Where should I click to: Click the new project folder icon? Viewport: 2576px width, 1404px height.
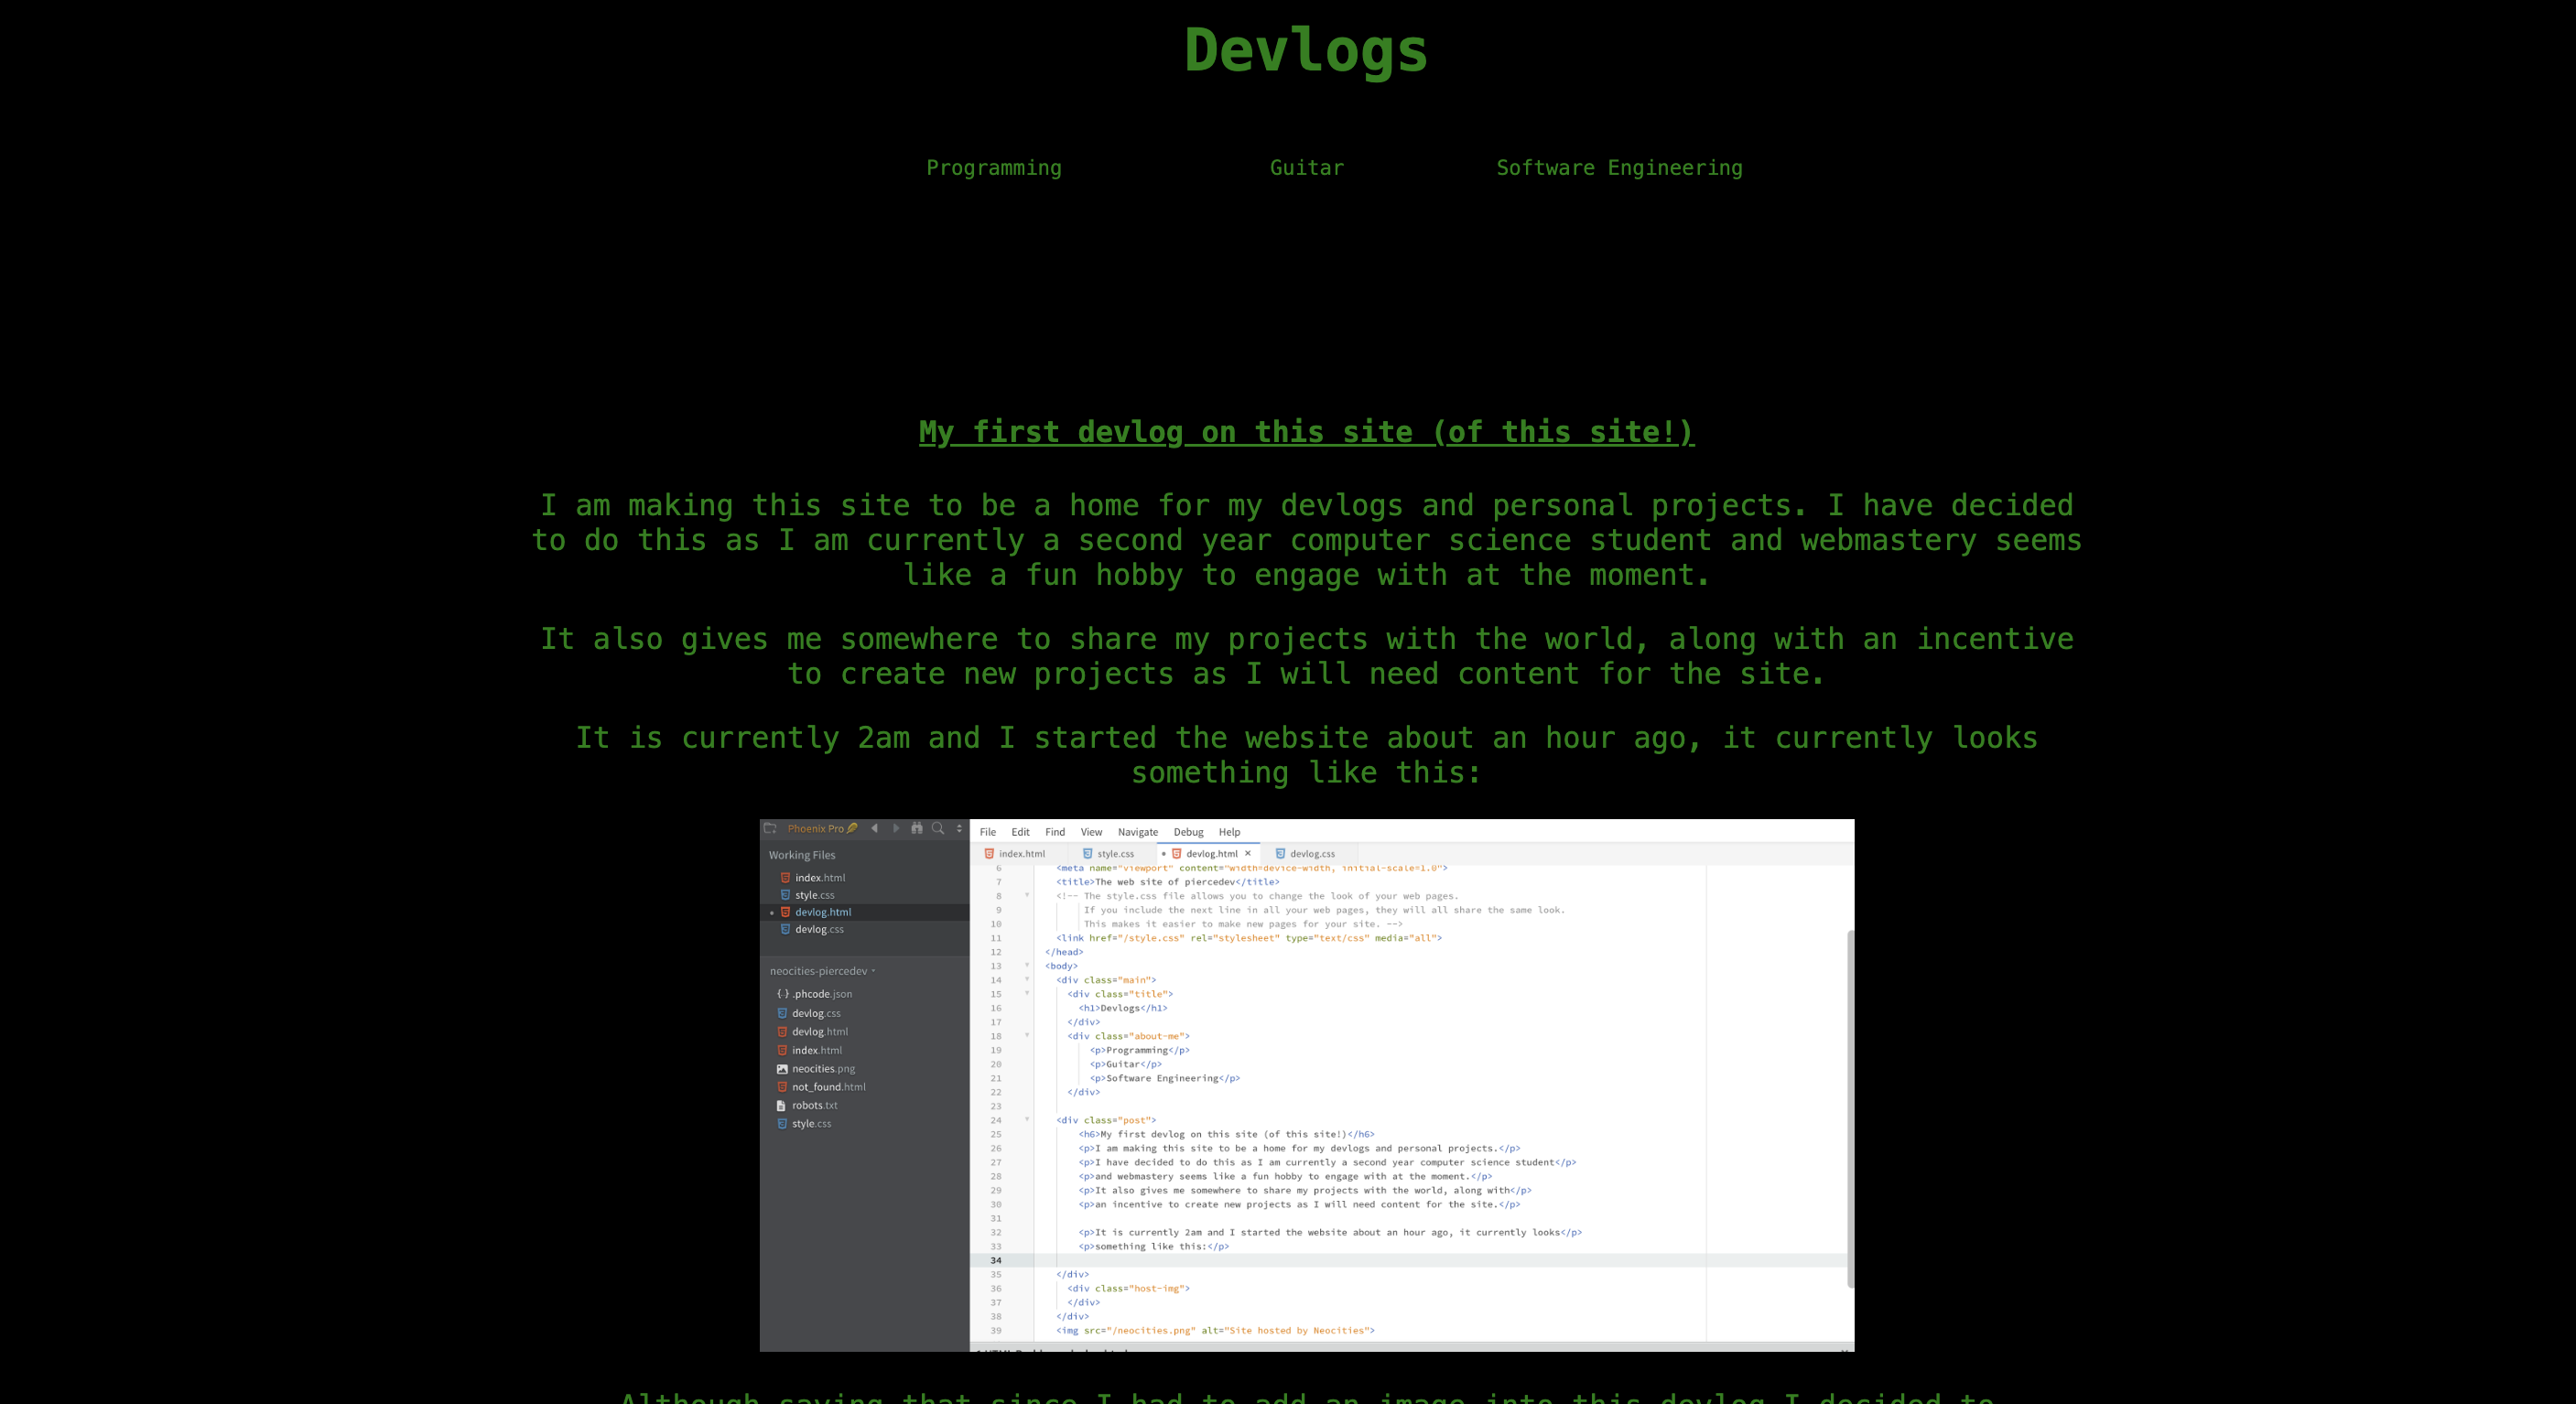point(770,829)
